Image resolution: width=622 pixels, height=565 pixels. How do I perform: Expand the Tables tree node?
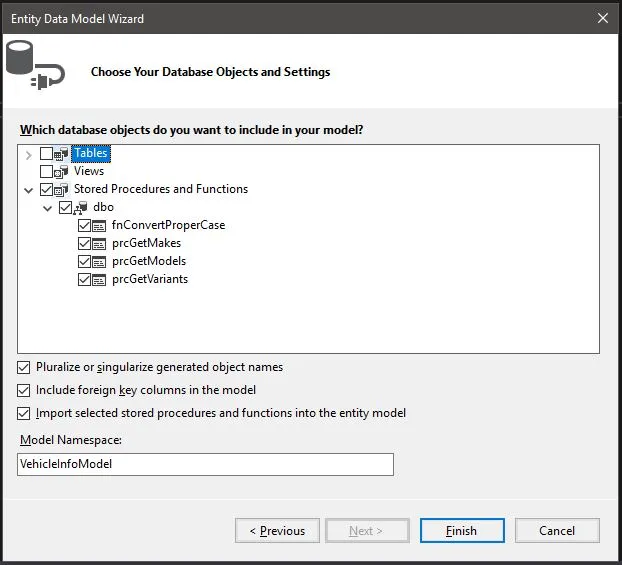28,154
